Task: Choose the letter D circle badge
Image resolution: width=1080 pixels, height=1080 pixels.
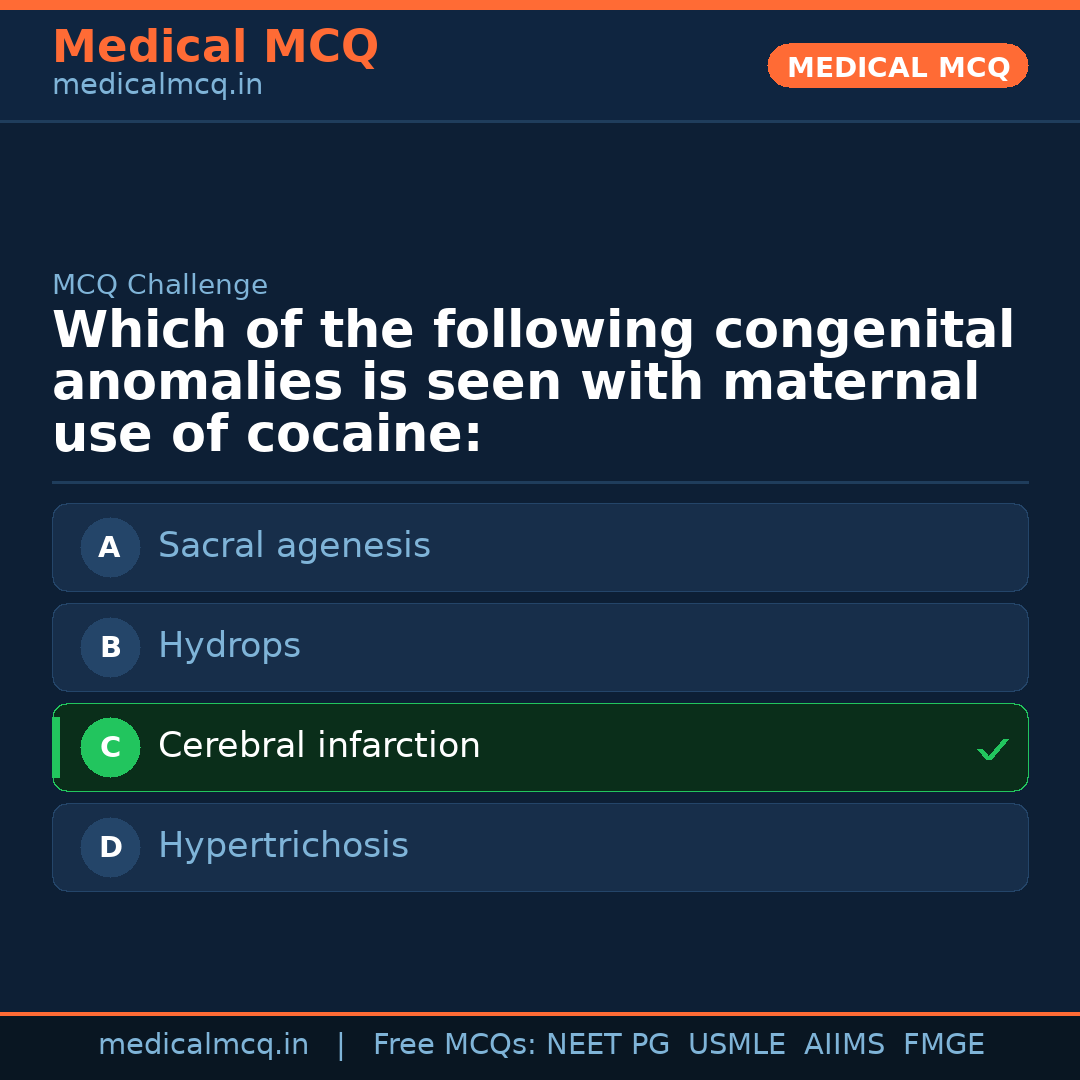Action: pos(110,847)
